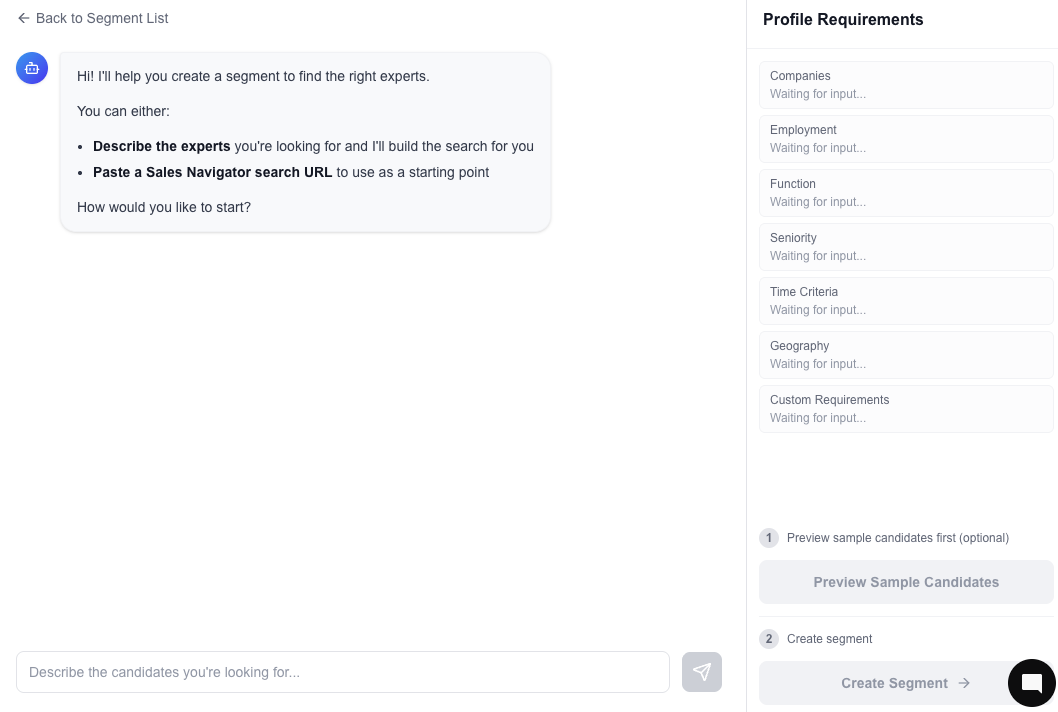The image size is (1058, 712).
Task: Go back to Segment List
Action: coord(93,18)
